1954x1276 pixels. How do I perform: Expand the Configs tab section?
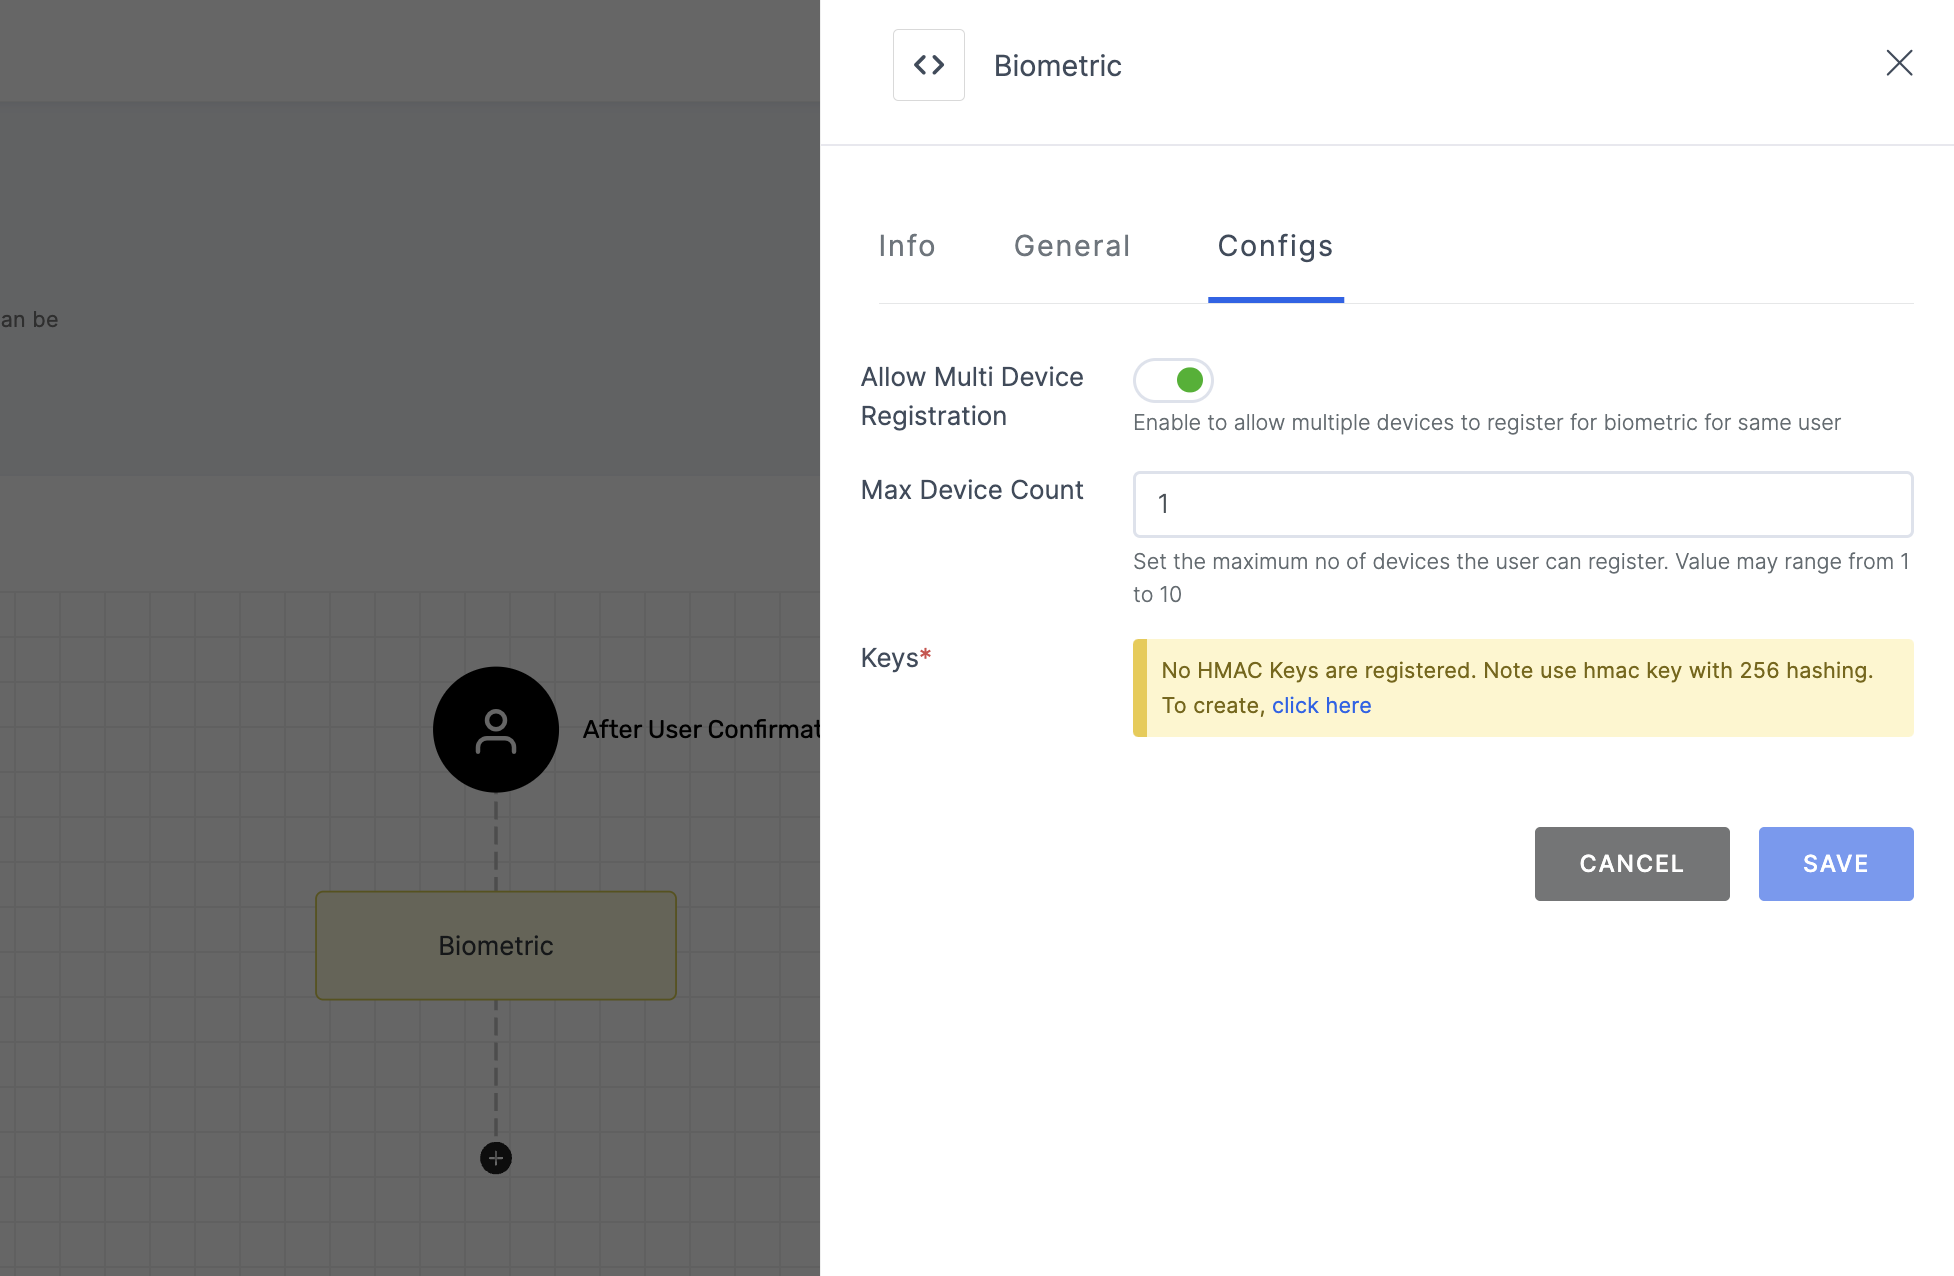pyautogui.click(x=1276, y=245)
